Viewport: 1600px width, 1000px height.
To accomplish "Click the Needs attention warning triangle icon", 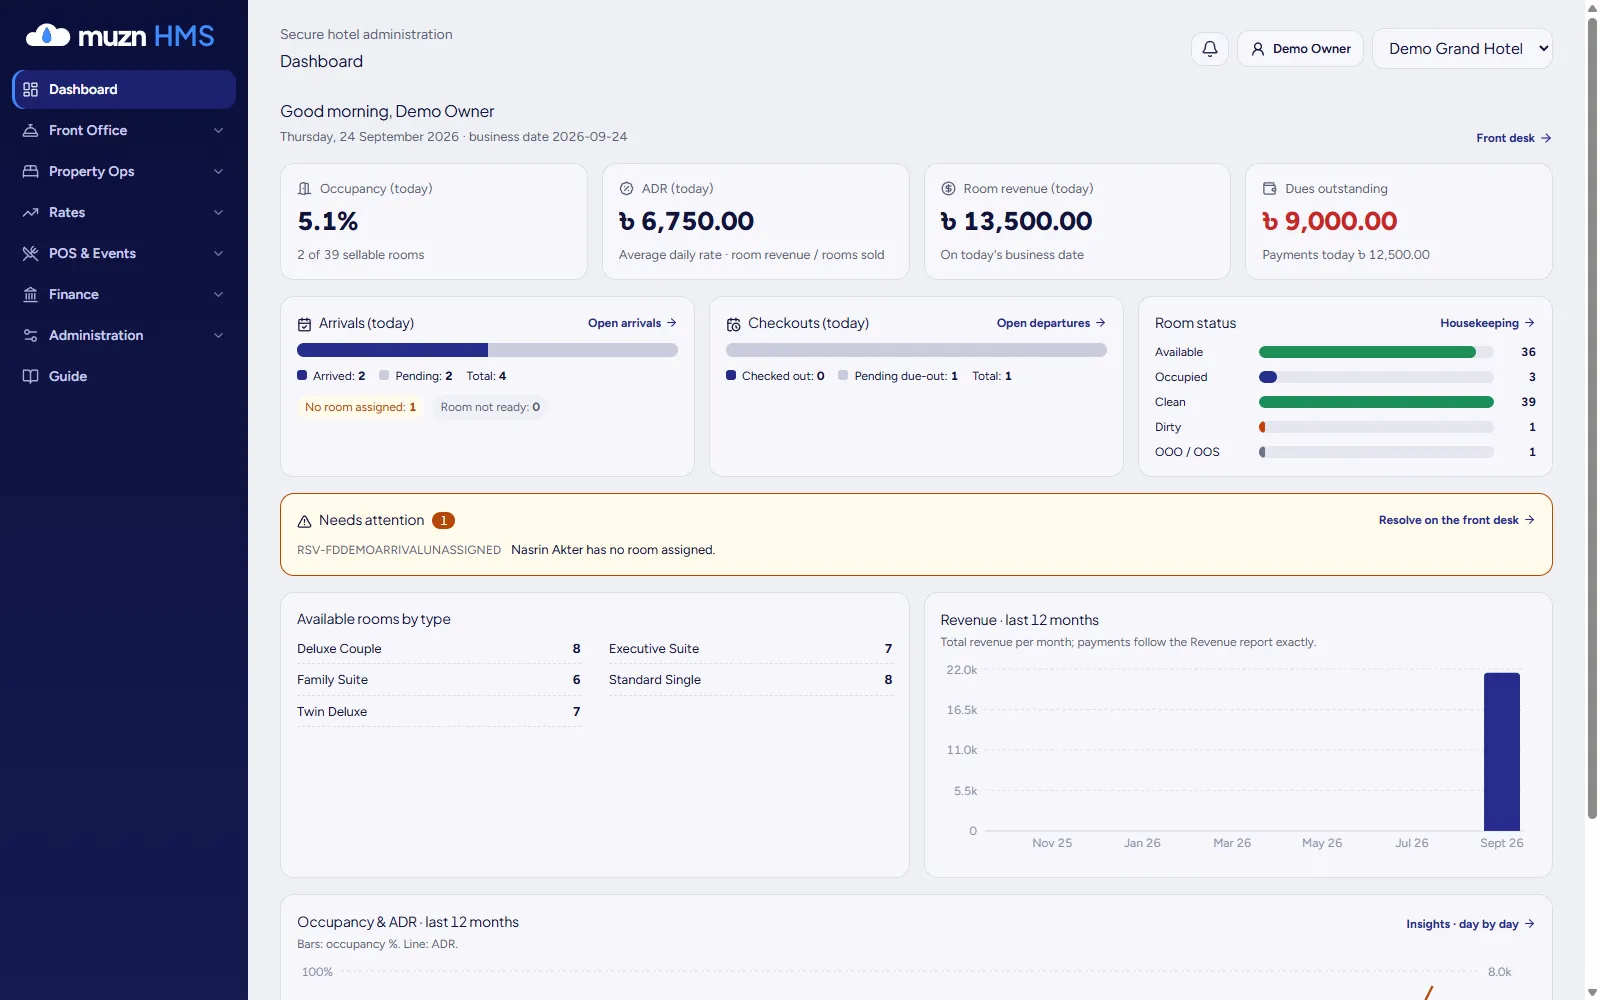I will [x=305, y=521].
